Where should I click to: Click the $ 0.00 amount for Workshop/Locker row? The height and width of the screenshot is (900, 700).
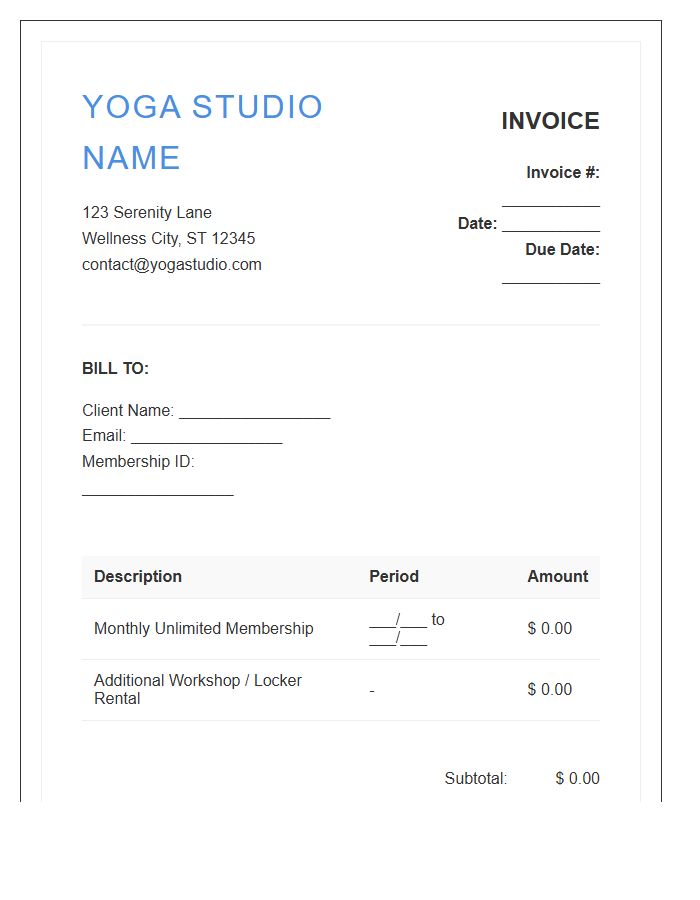coord(550,689)
